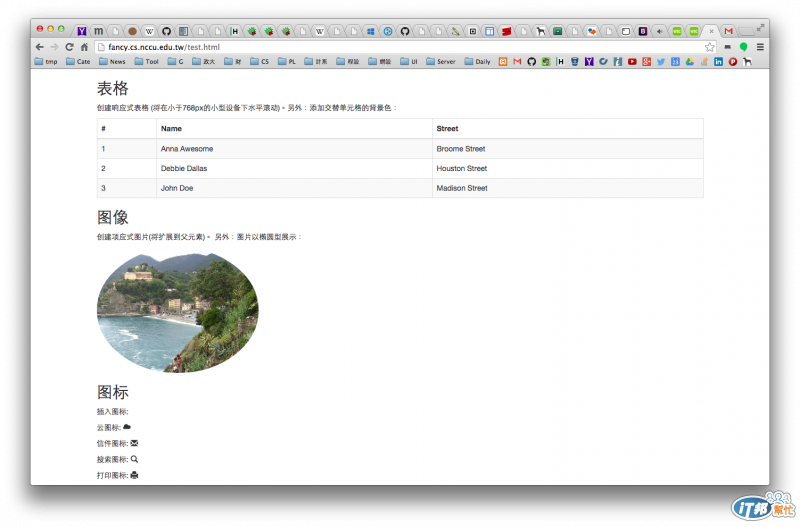Switch to the speaker icon tab
The width and height of the screenshot is (800, 527).
click(660, 31)
